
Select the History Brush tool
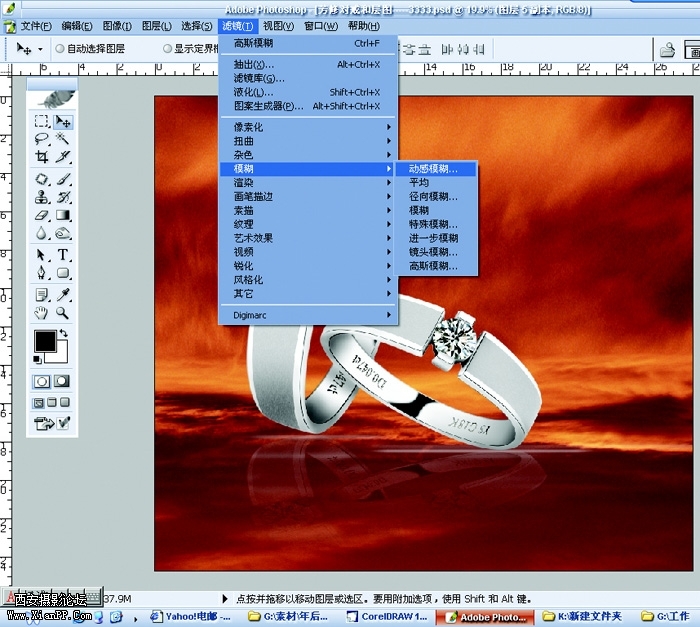tap(63, 197)
